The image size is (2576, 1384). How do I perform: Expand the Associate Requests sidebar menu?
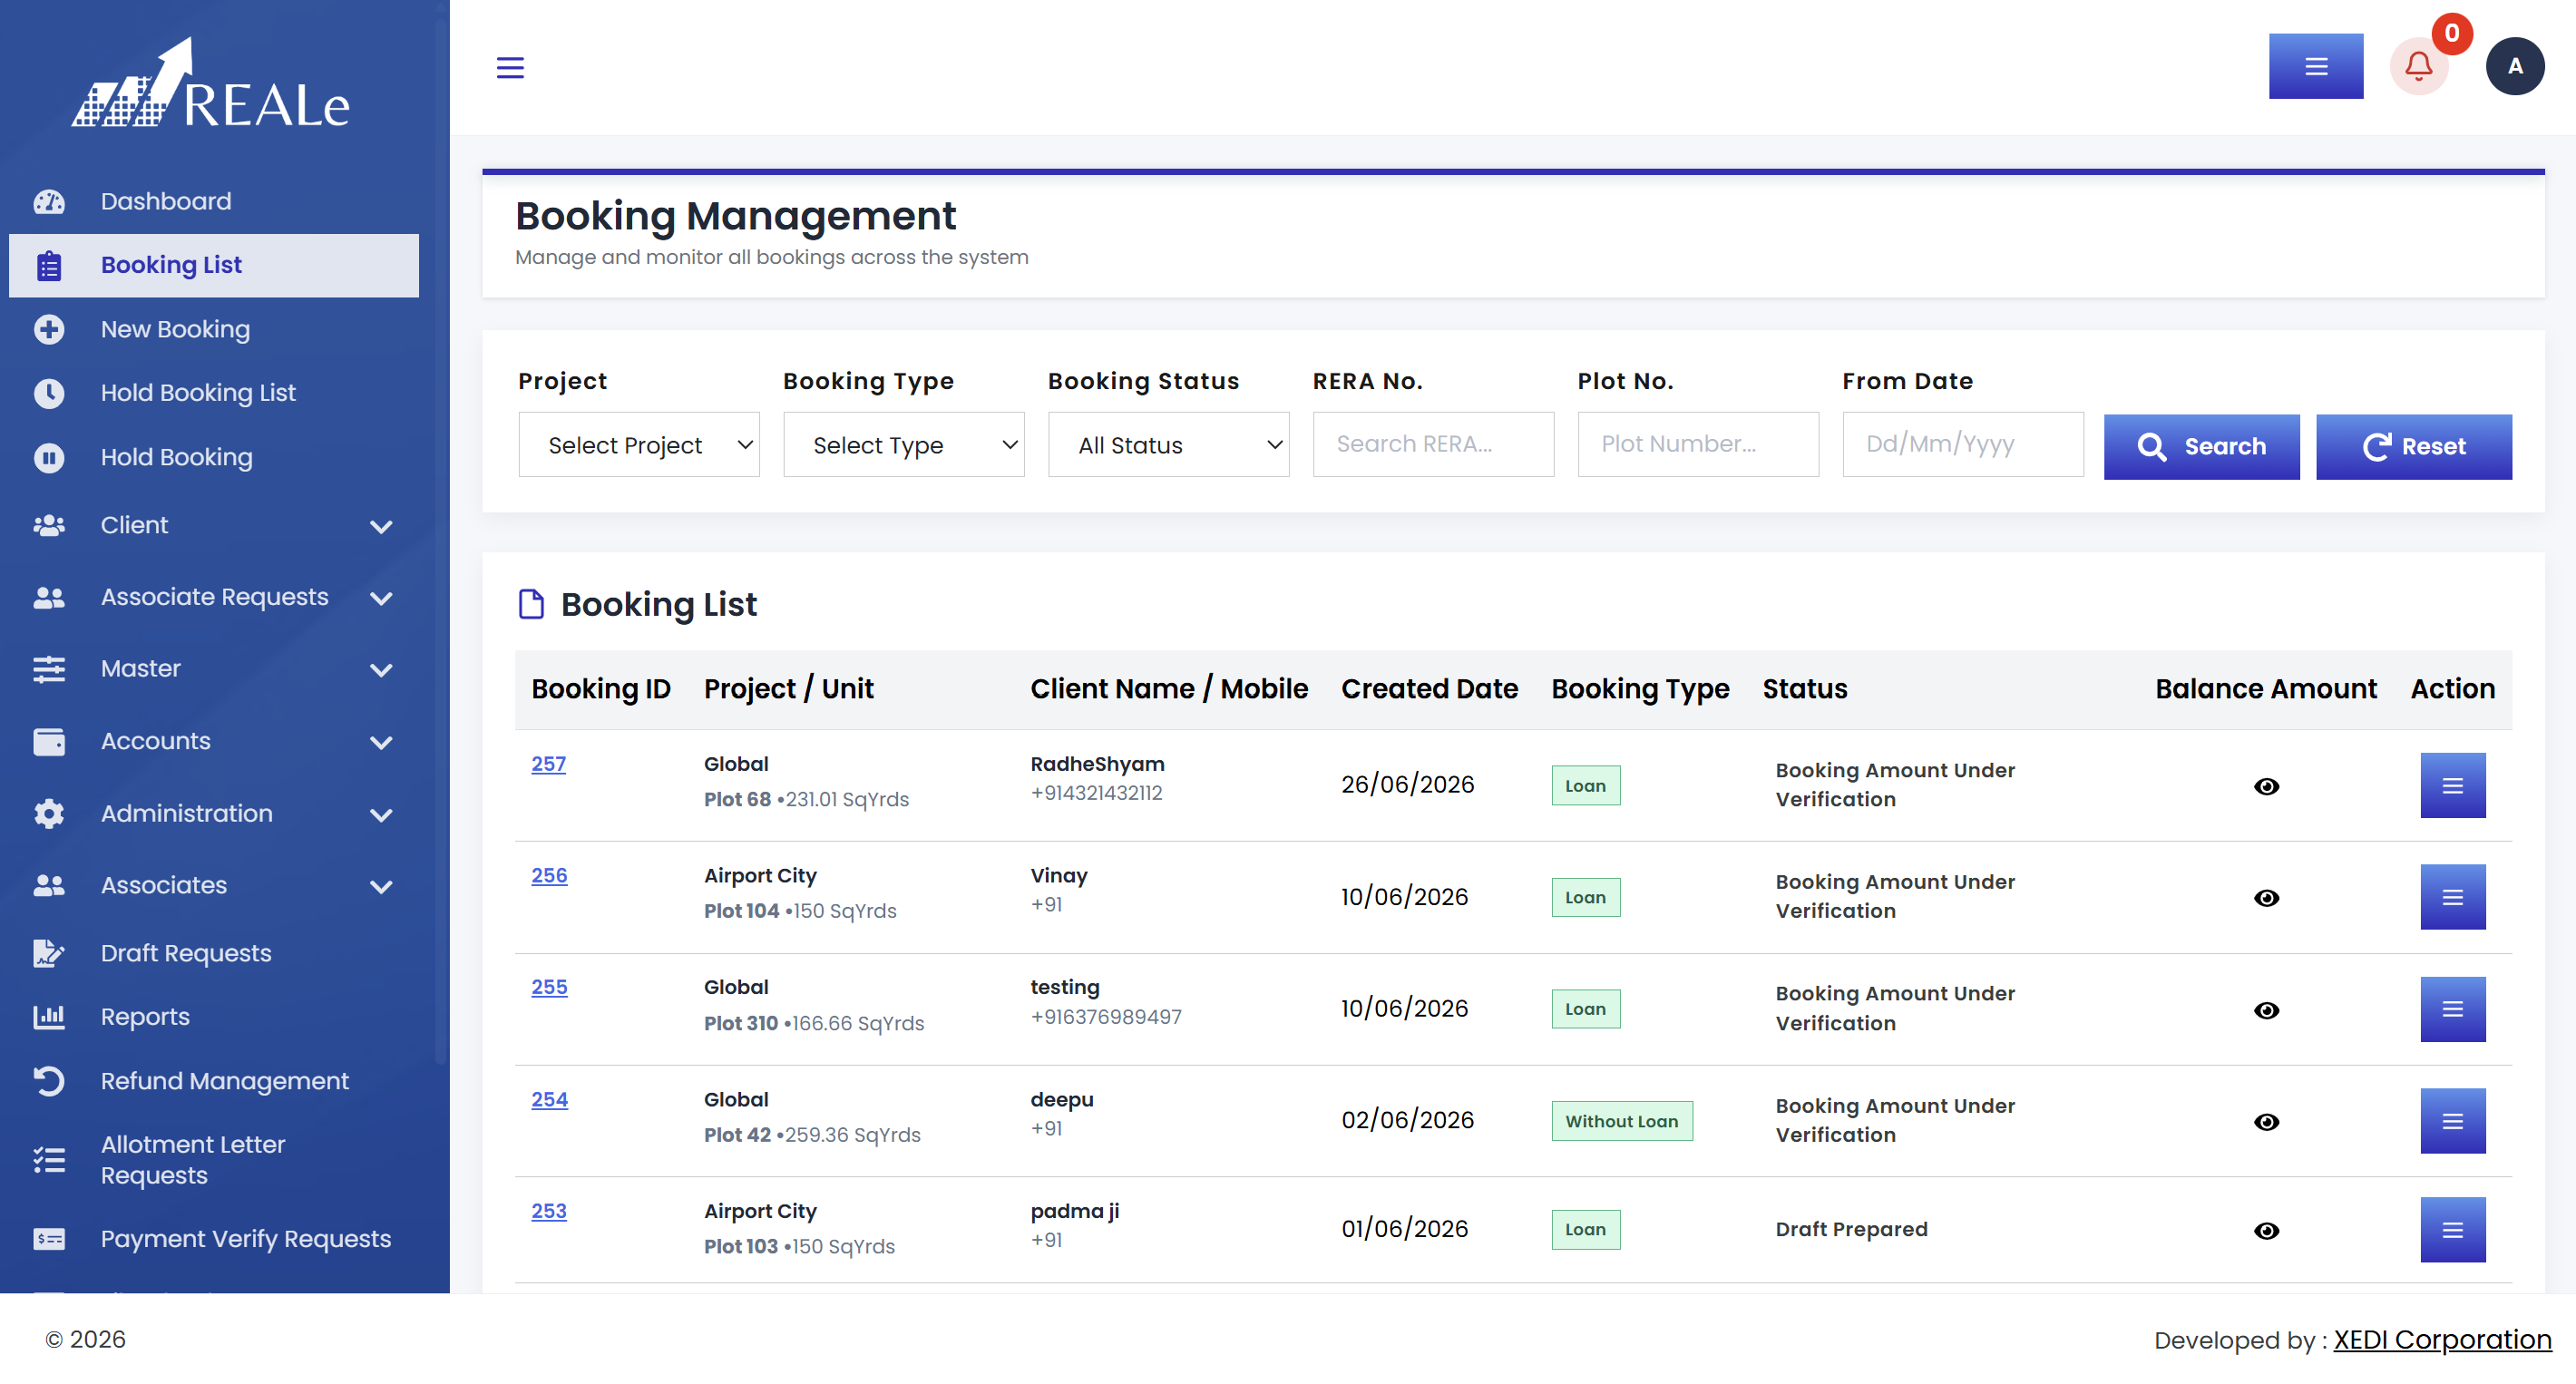(214, 597)
